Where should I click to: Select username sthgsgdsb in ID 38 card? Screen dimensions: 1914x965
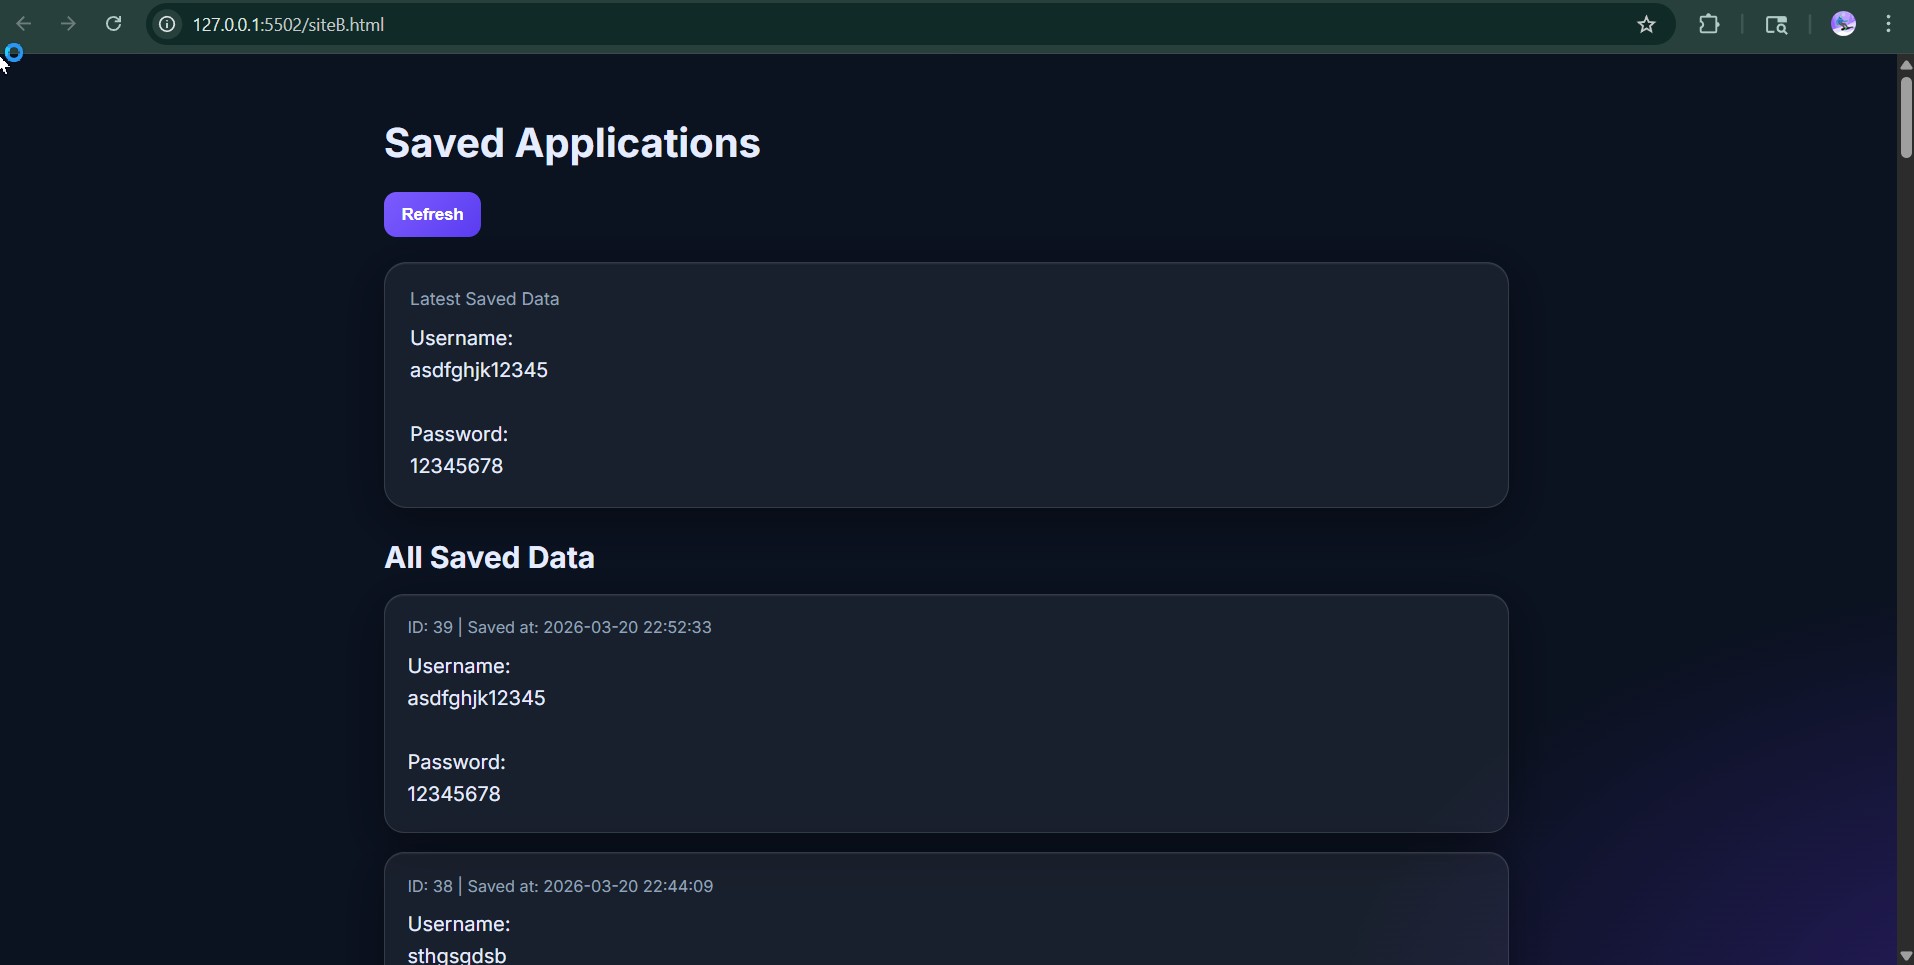click(457, 955)
